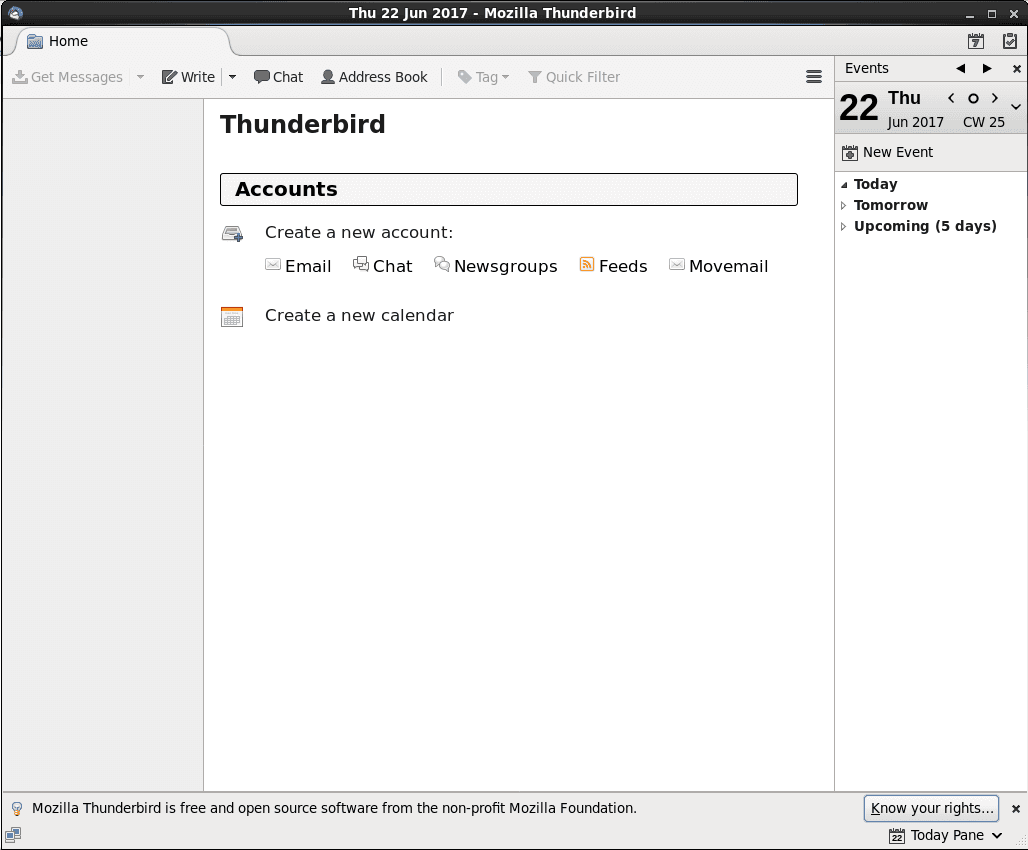Viewport: 1028px width, 850px height.
Task: Click the Get Messages toolbar button
Action: (68, 77)
